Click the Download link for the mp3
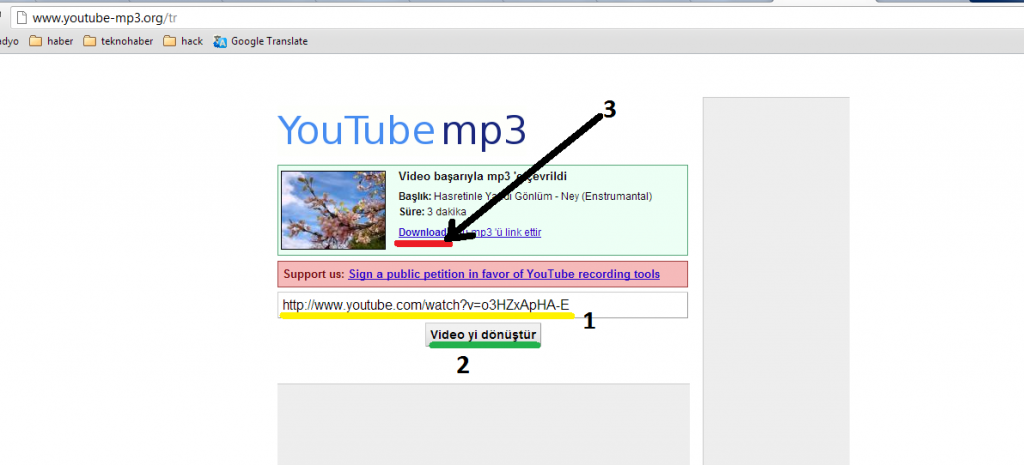This screenshot has height=465, width=1024. 422,232
